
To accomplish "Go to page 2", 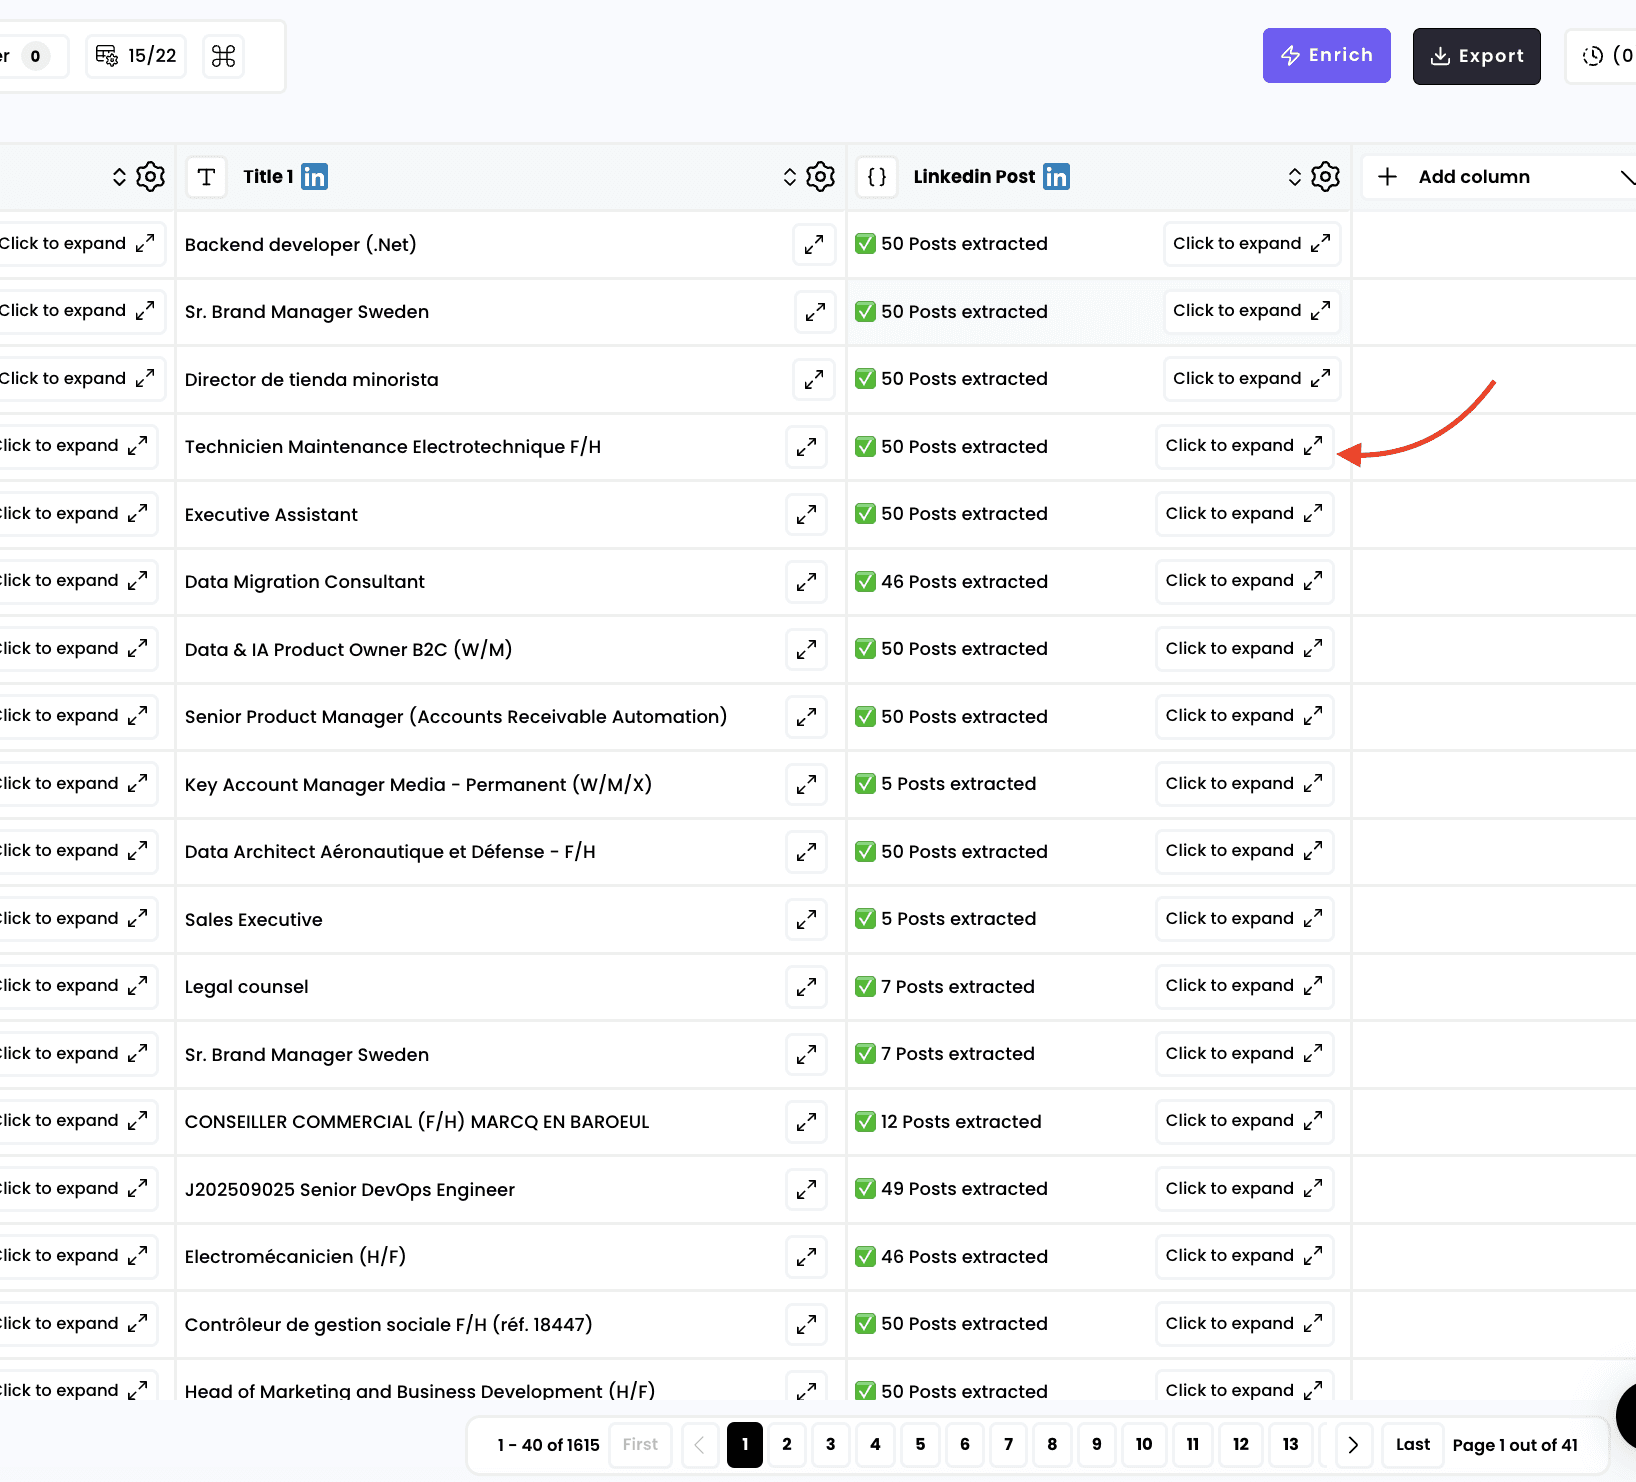I will (x=787, y=1445).
